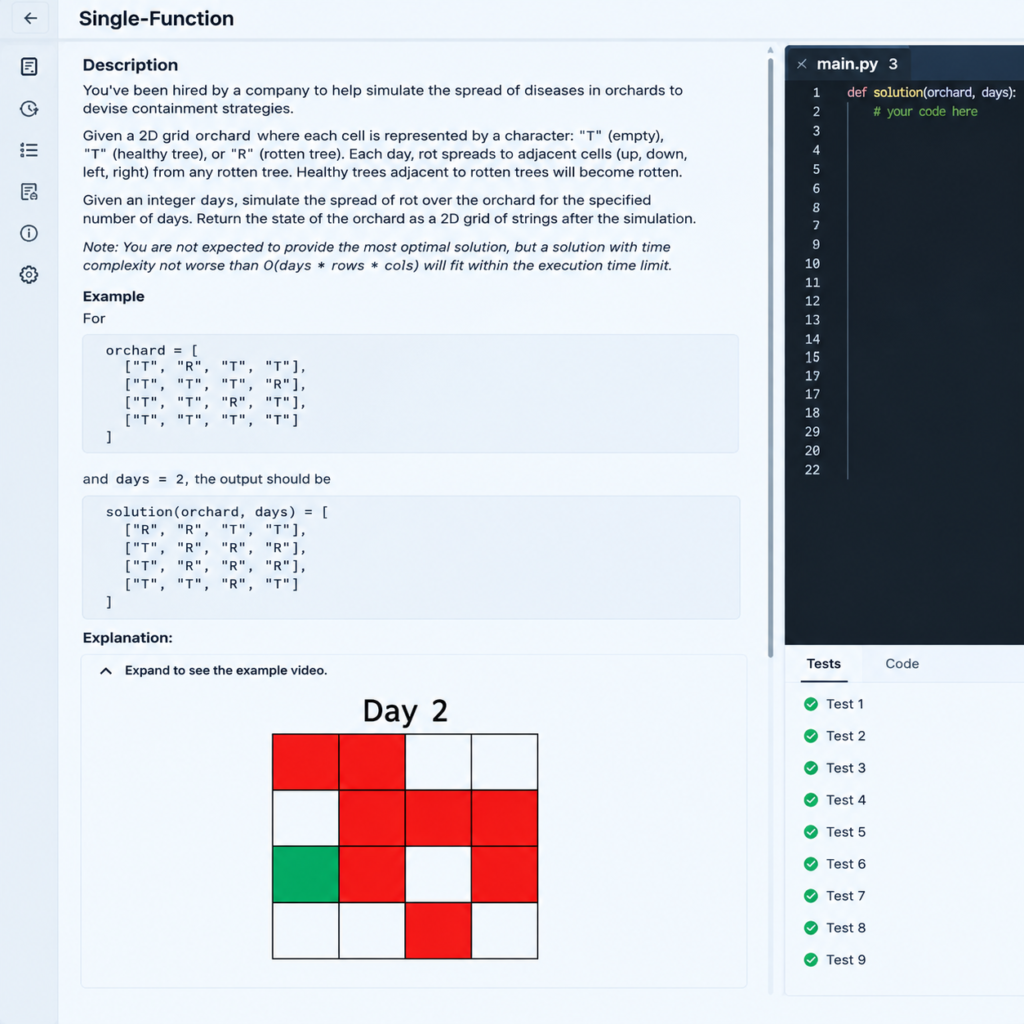
Task: Open the description document sidebar icon
Action: 29,67
